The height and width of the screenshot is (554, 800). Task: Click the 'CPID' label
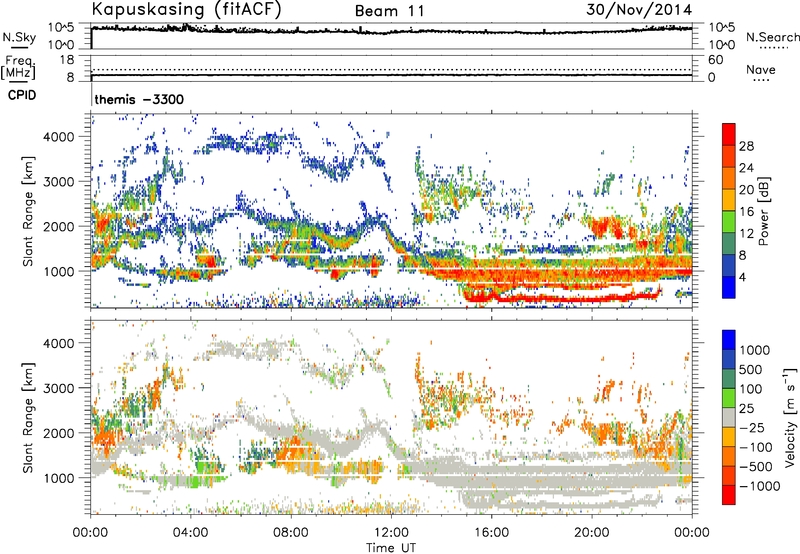[22, 95]
